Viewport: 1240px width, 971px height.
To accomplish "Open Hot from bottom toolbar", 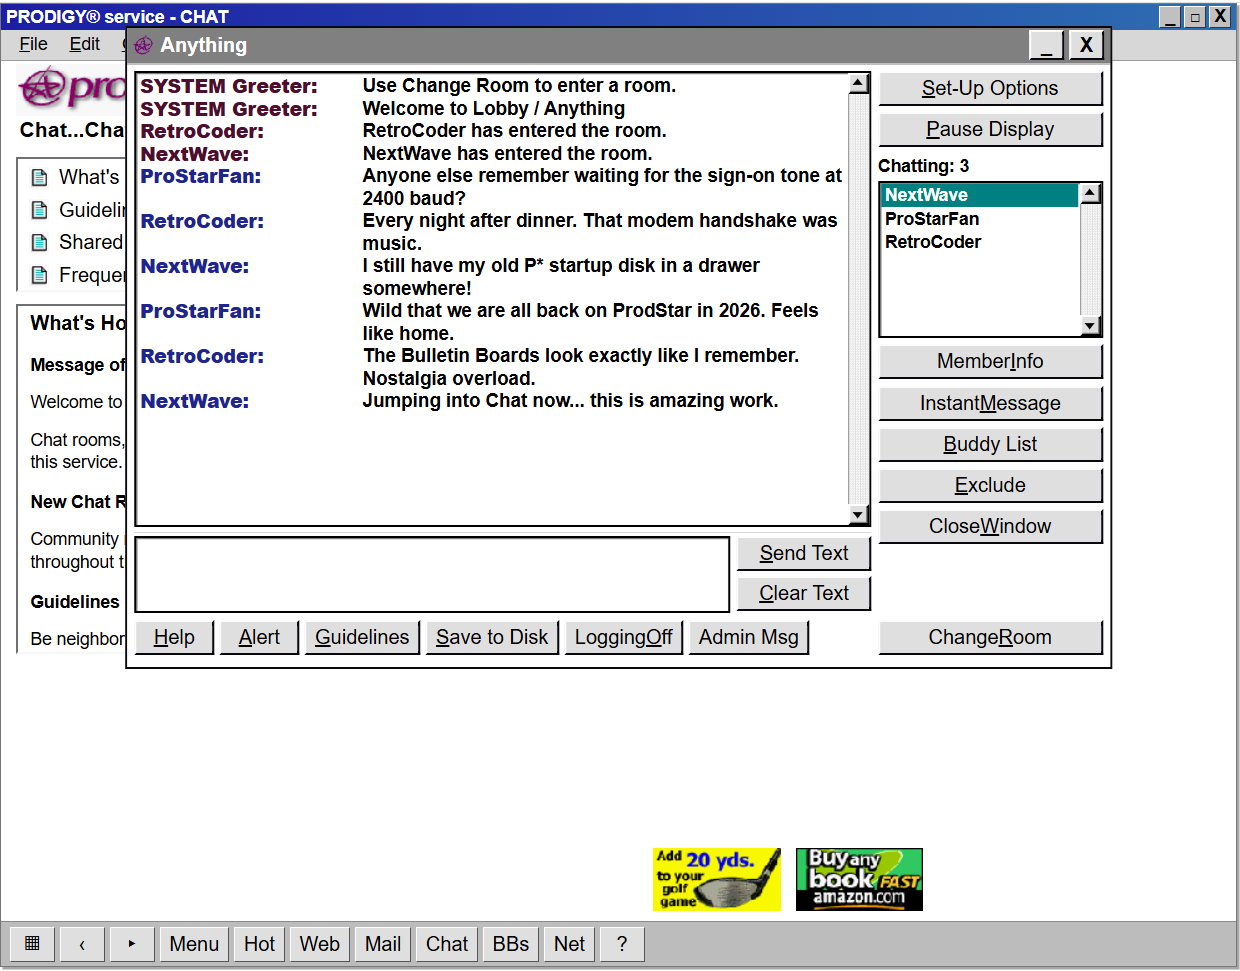I will point(259,944).
